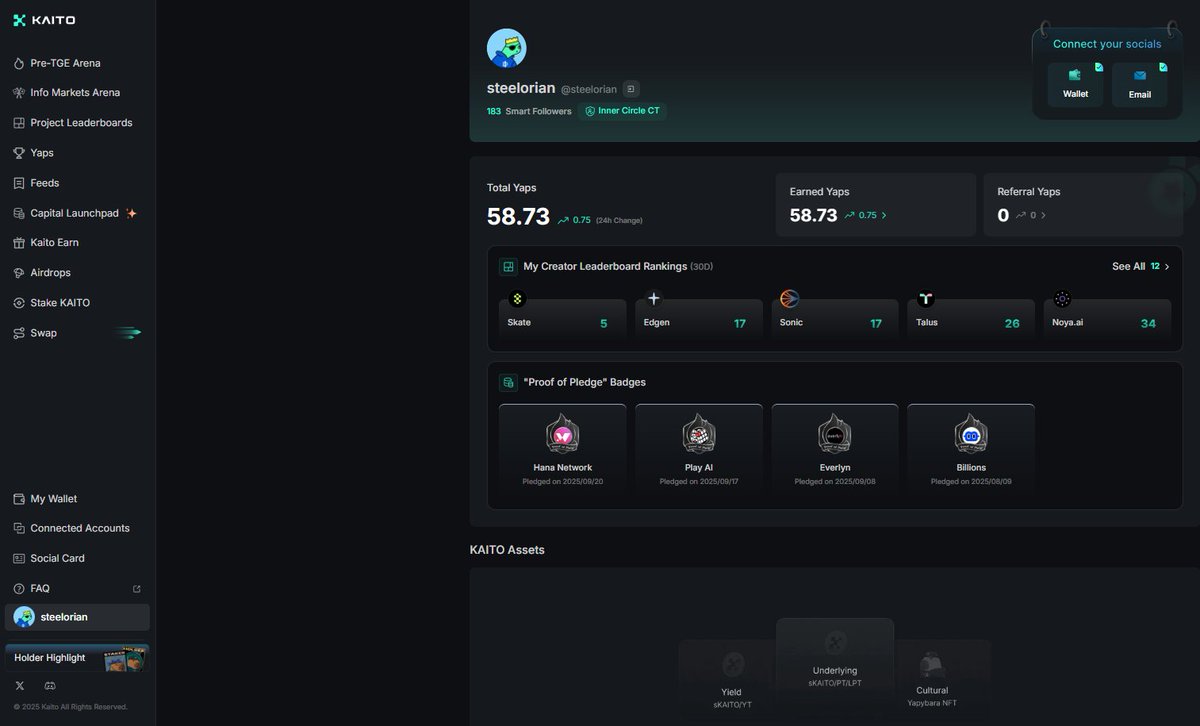Open Stake KAITO page

click(x=60, y=303)
